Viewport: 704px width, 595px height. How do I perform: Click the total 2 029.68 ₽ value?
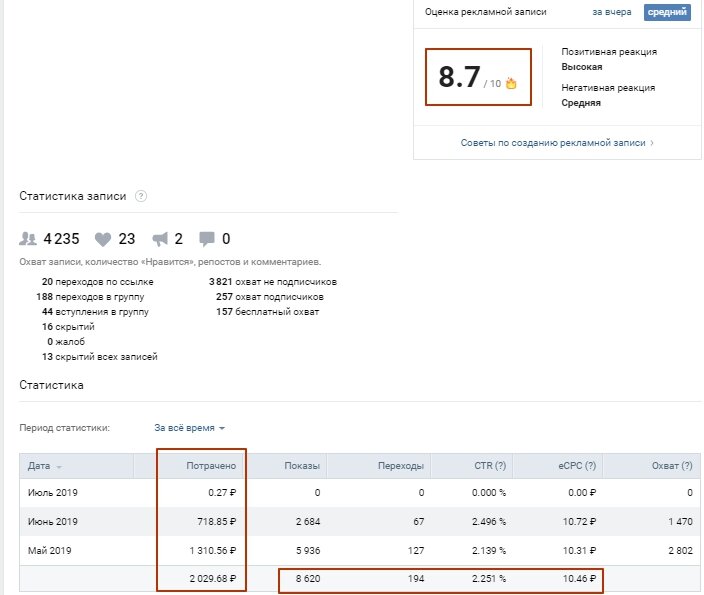point(213,579)
